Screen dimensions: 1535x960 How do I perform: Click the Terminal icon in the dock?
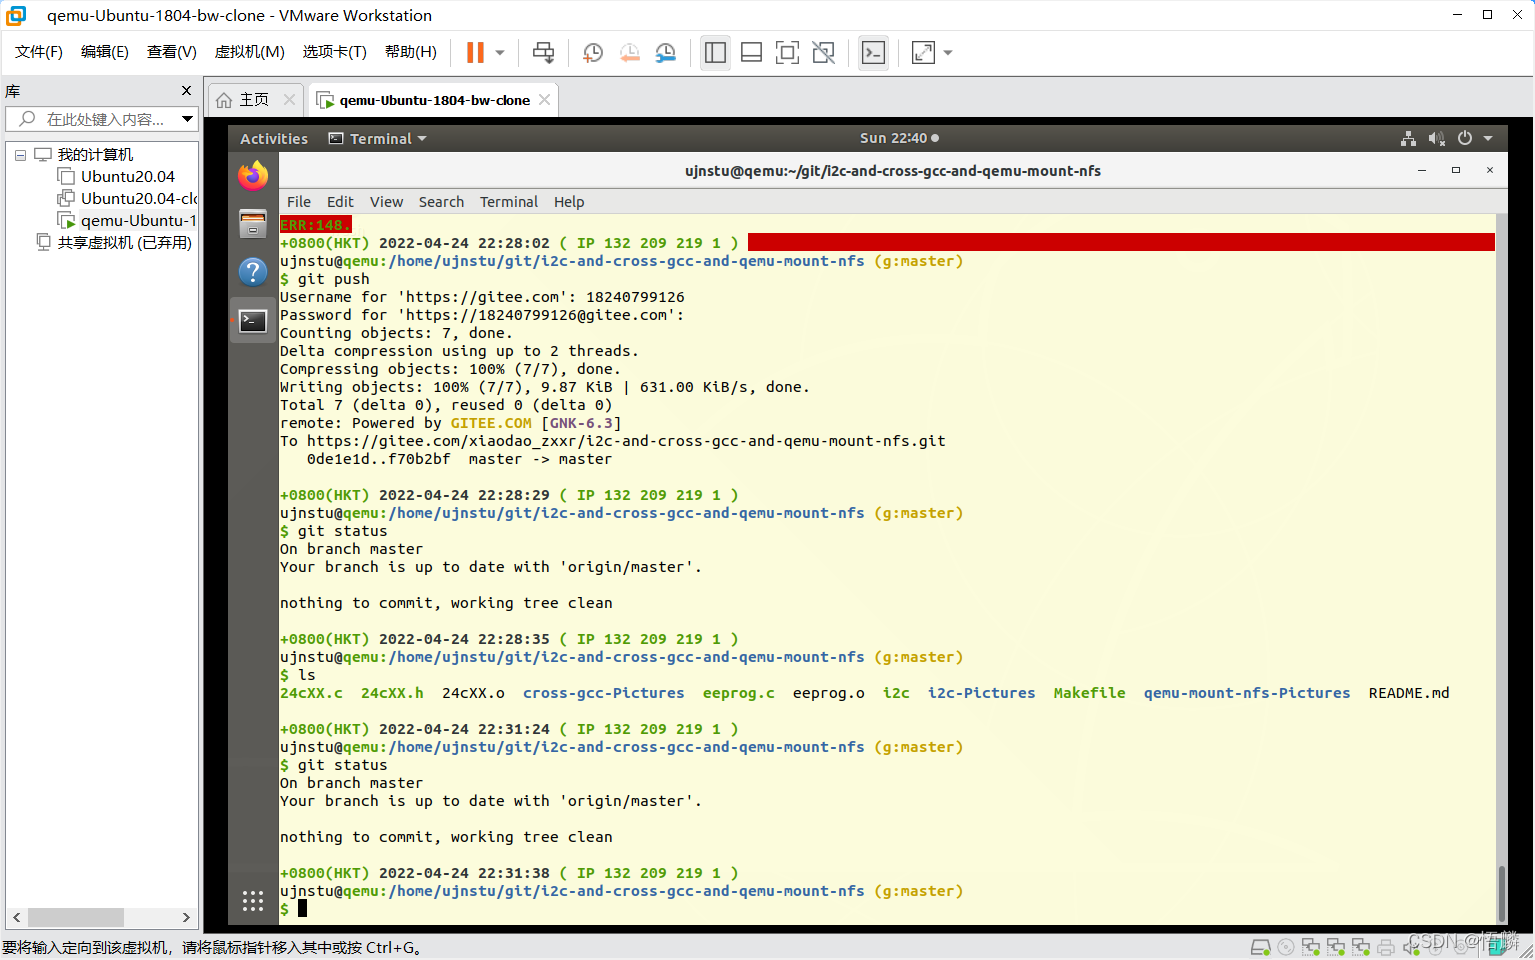click(253, 321)
